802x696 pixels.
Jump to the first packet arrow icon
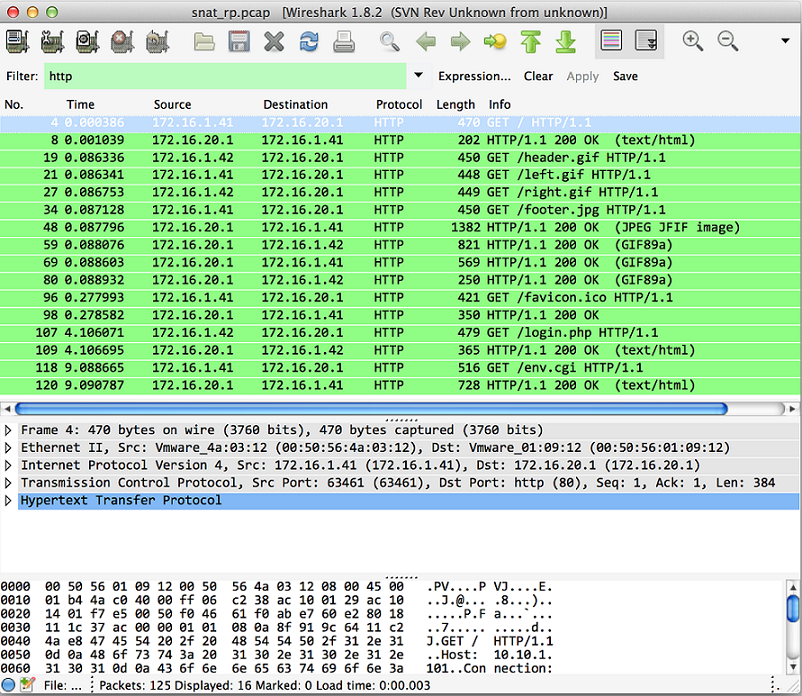point(530,42)
